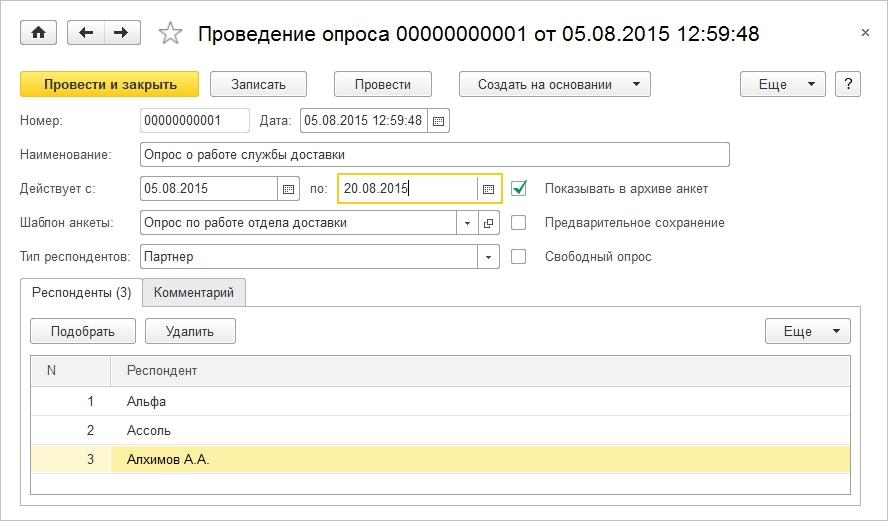Open calendar picker for Дата field
The height and width of the screenshot is (521, 888).
pos(438,121)
